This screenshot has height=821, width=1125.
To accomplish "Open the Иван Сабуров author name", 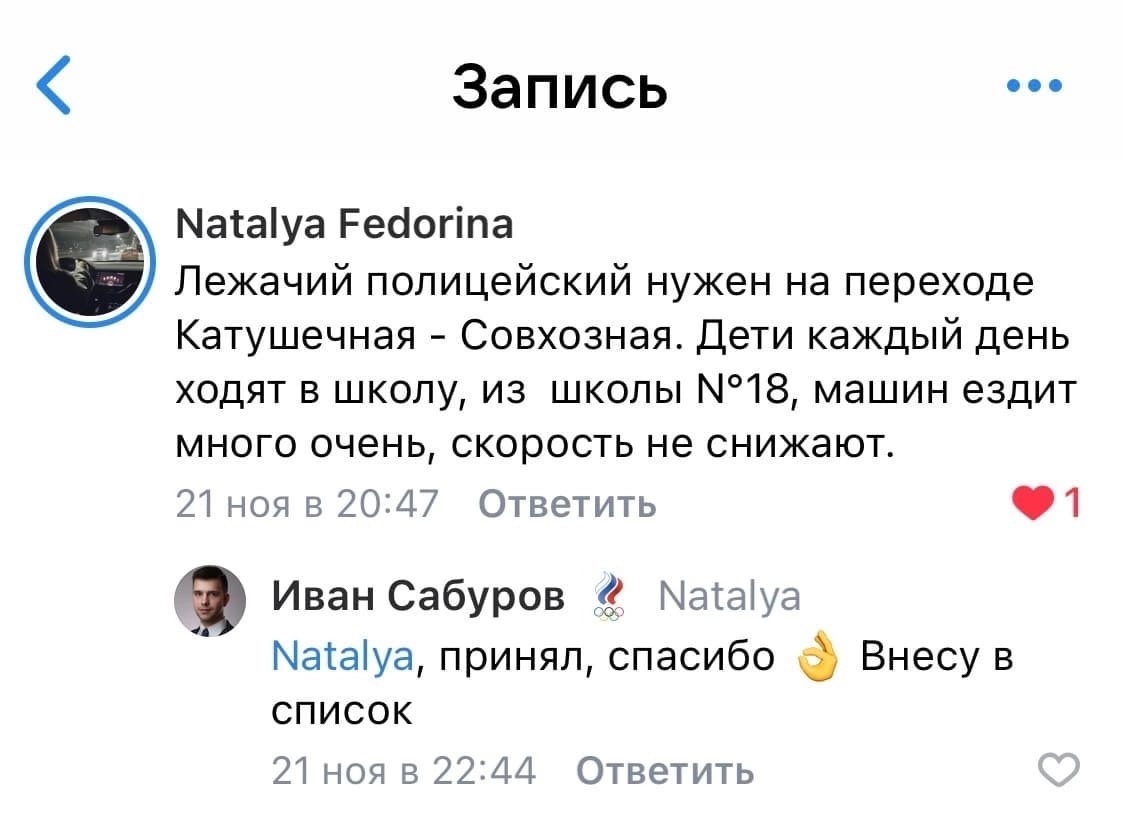I will click(x=418, y=597).
